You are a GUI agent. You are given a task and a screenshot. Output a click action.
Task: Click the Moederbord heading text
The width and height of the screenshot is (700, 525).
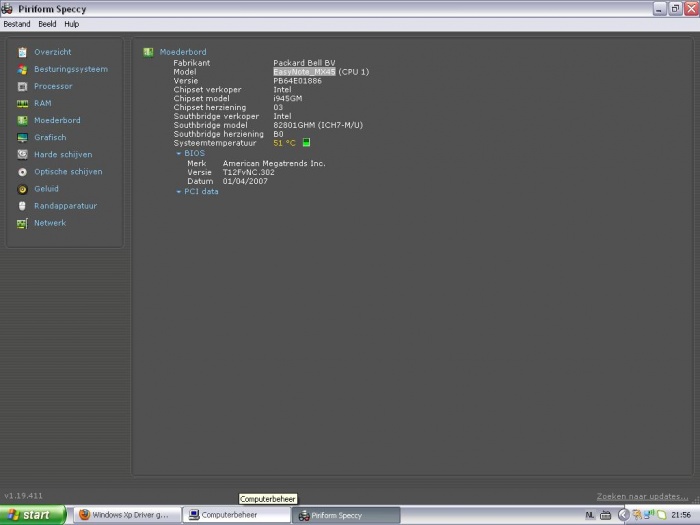coord(183,52)
